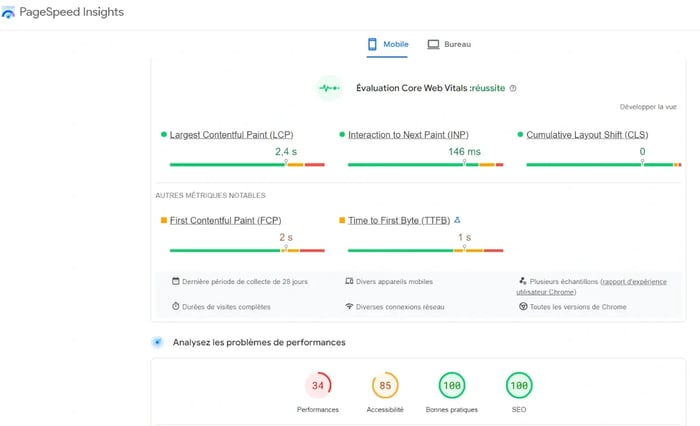
Task: Click the CLS distribution bar
Action: pos(604,165)
